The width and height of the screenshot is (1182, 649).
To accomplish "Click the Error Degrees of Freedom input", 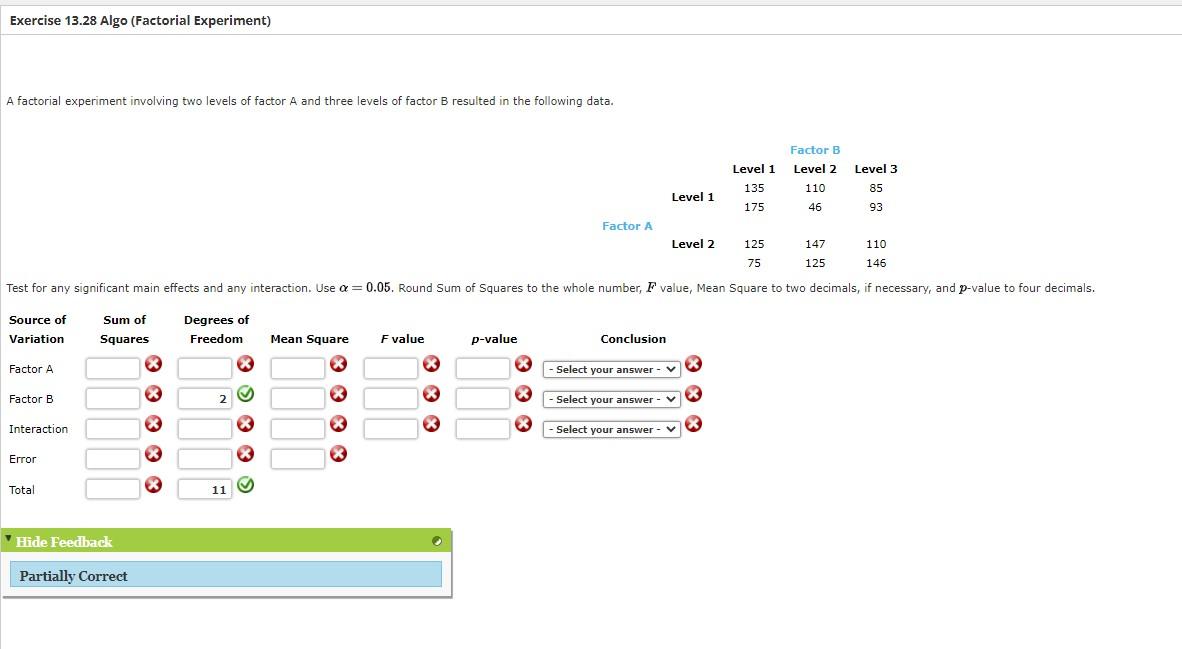I will (x=205, y=458).
